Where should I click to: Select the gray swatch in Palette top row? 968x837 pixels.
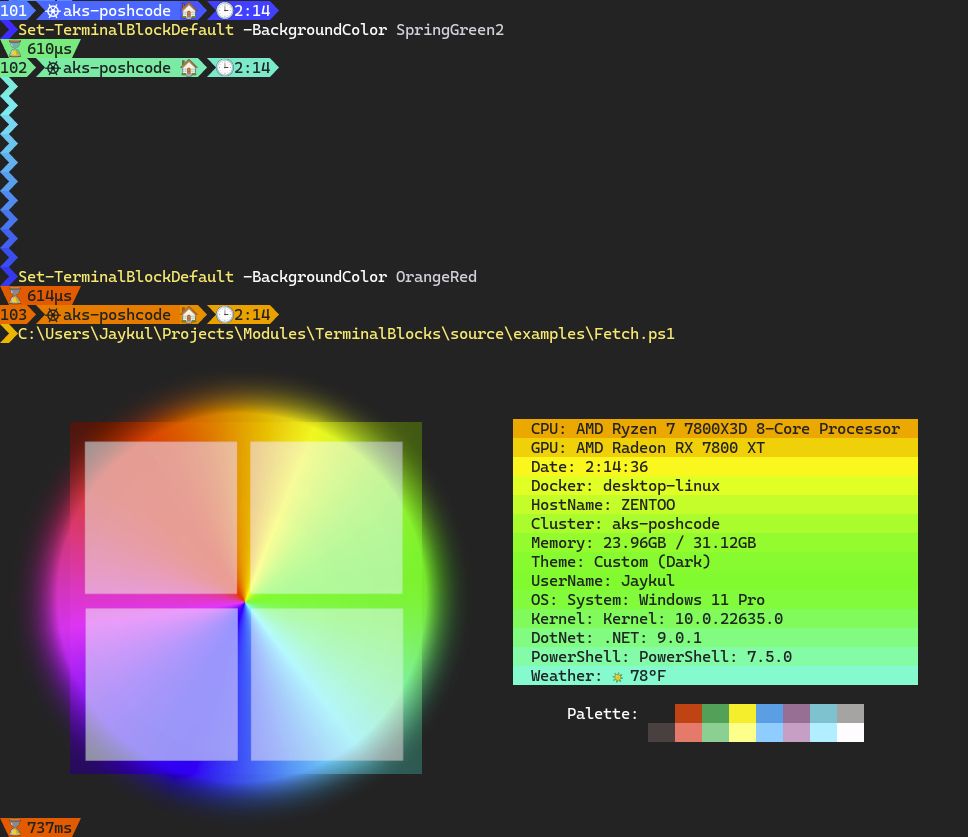[x=851, y=714]
